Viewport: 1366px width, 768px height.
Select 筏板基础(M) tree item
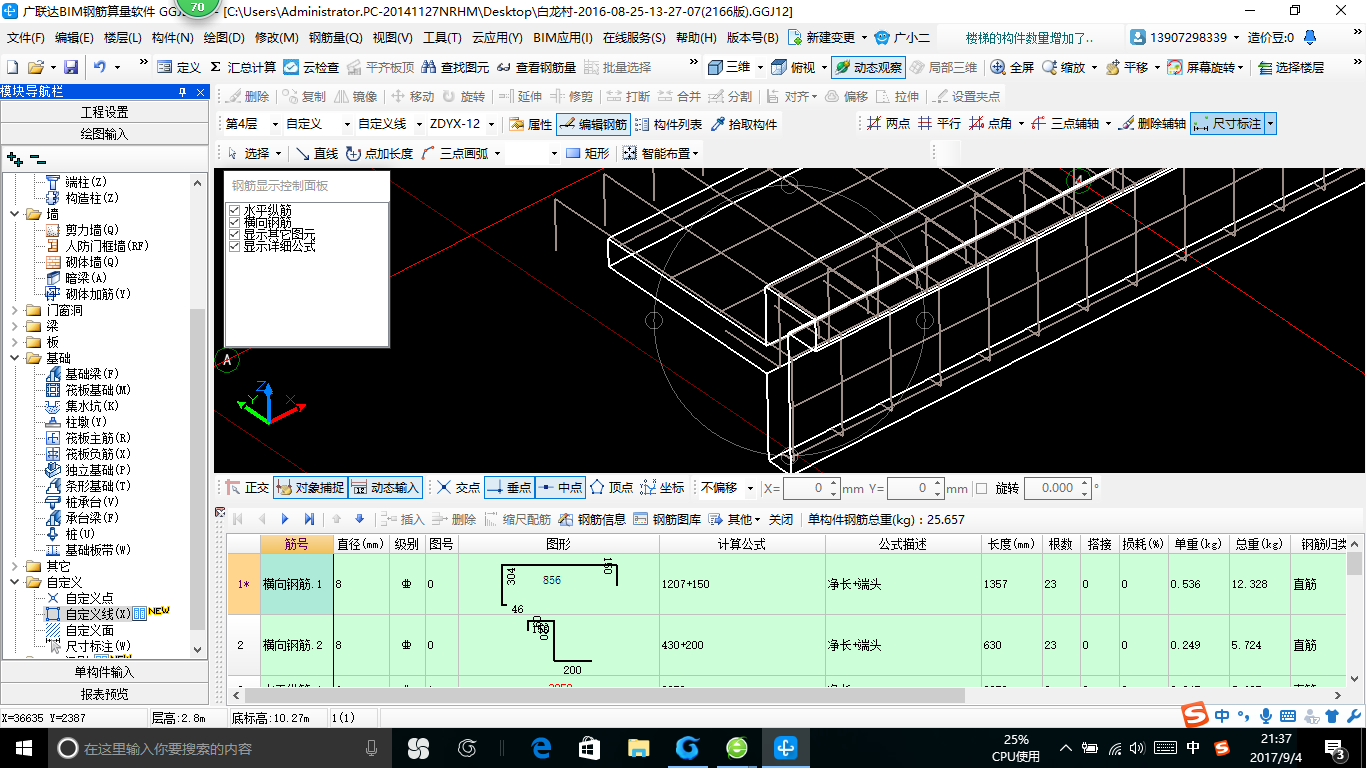[98, 390]
